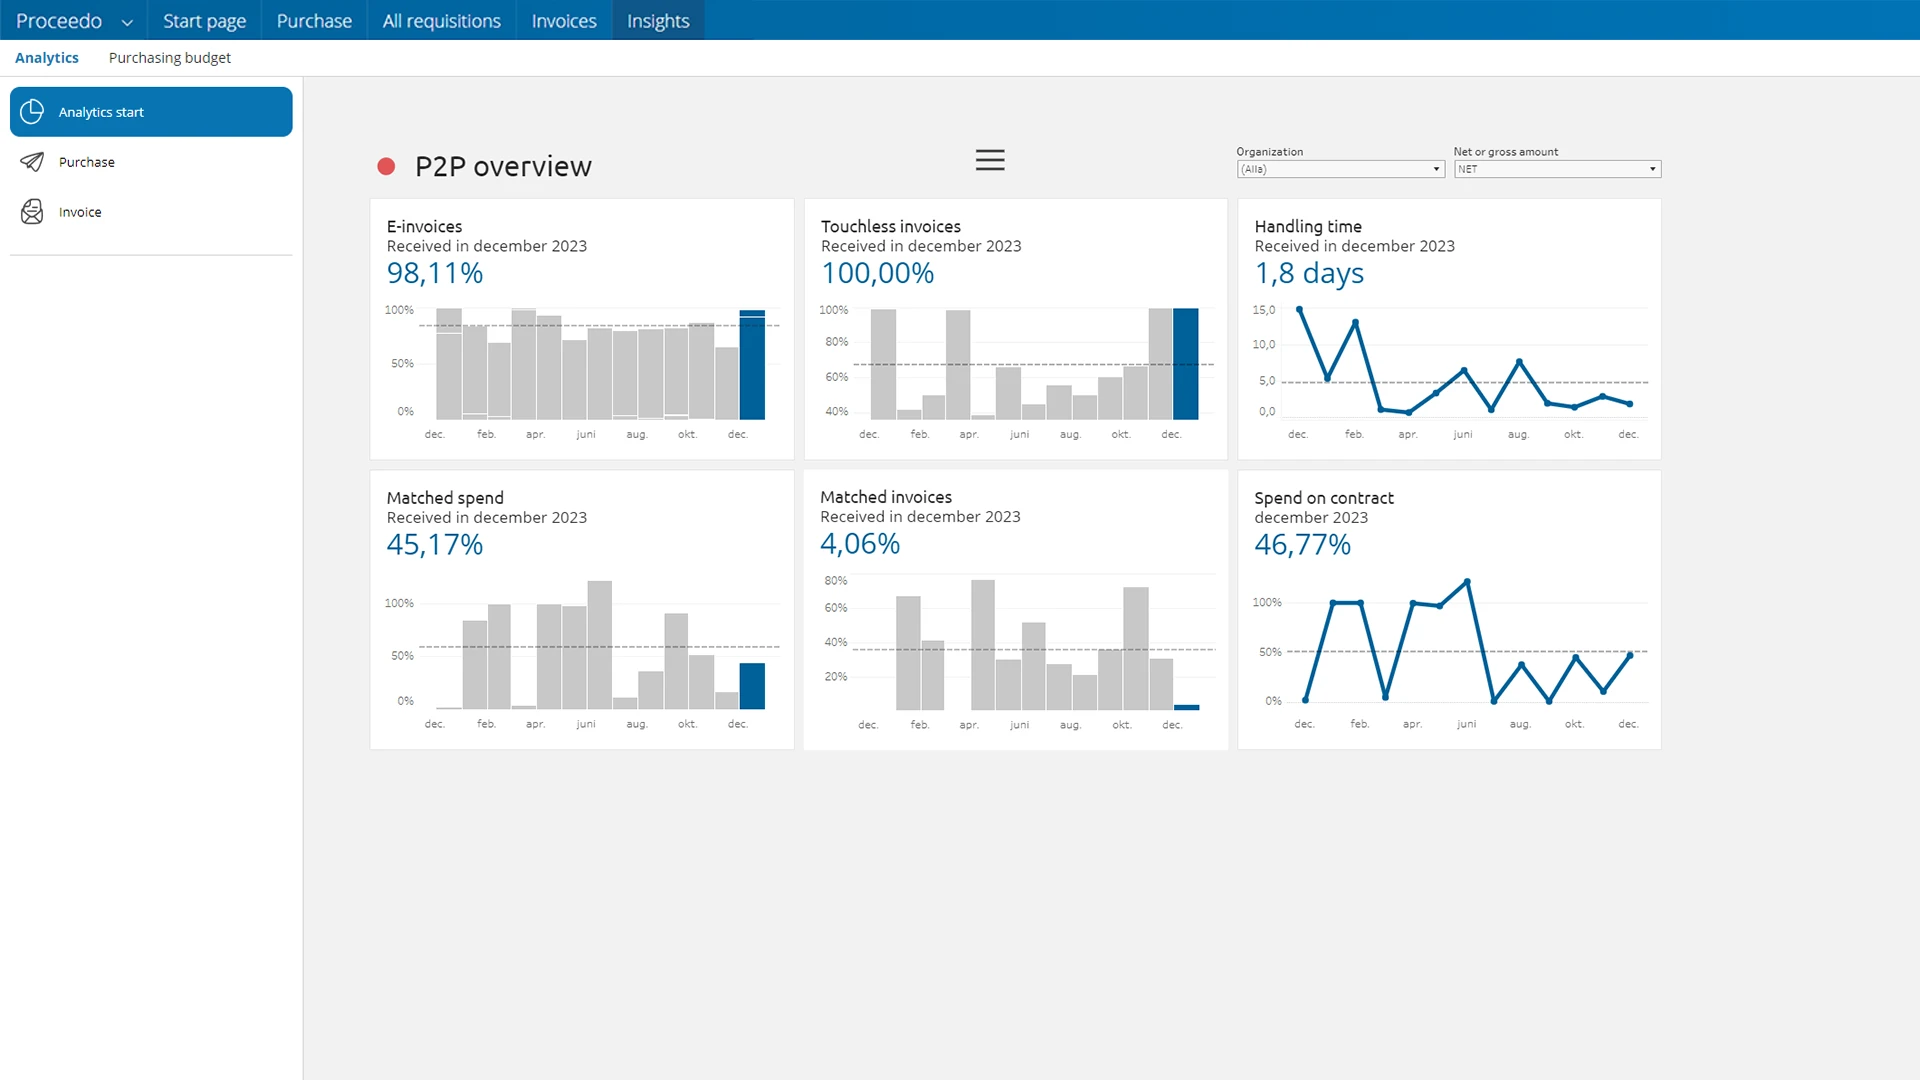This screenshot has width=1920, height=1080.
Task: Click the Invoice link in sidebar
Action: [x=80, y=212]
